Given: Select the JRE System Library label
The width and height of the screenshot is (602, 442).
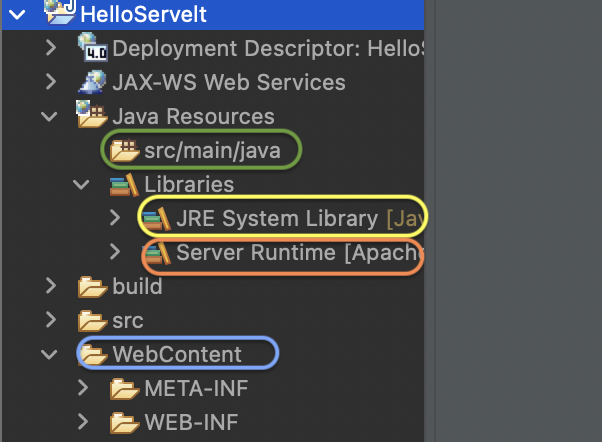Looking at the screenshot, I should coord(277,219).
